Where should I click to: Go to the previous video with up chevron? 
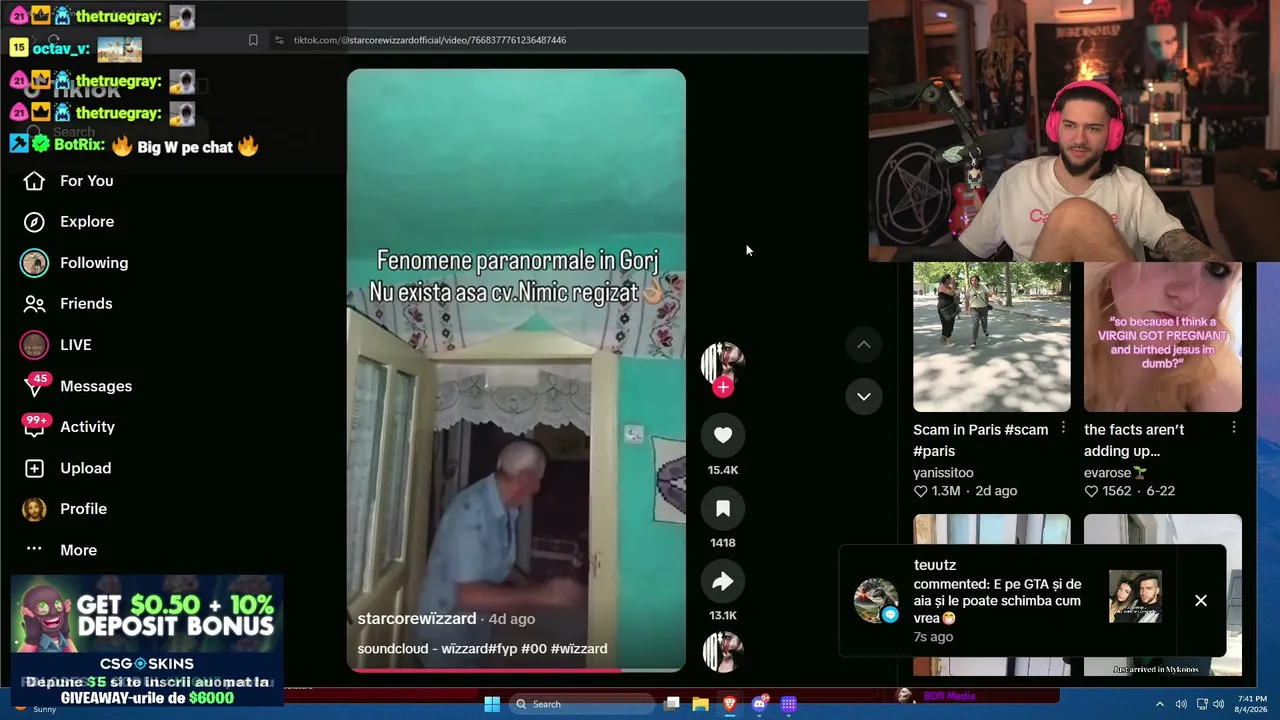[x=864, y=345]
